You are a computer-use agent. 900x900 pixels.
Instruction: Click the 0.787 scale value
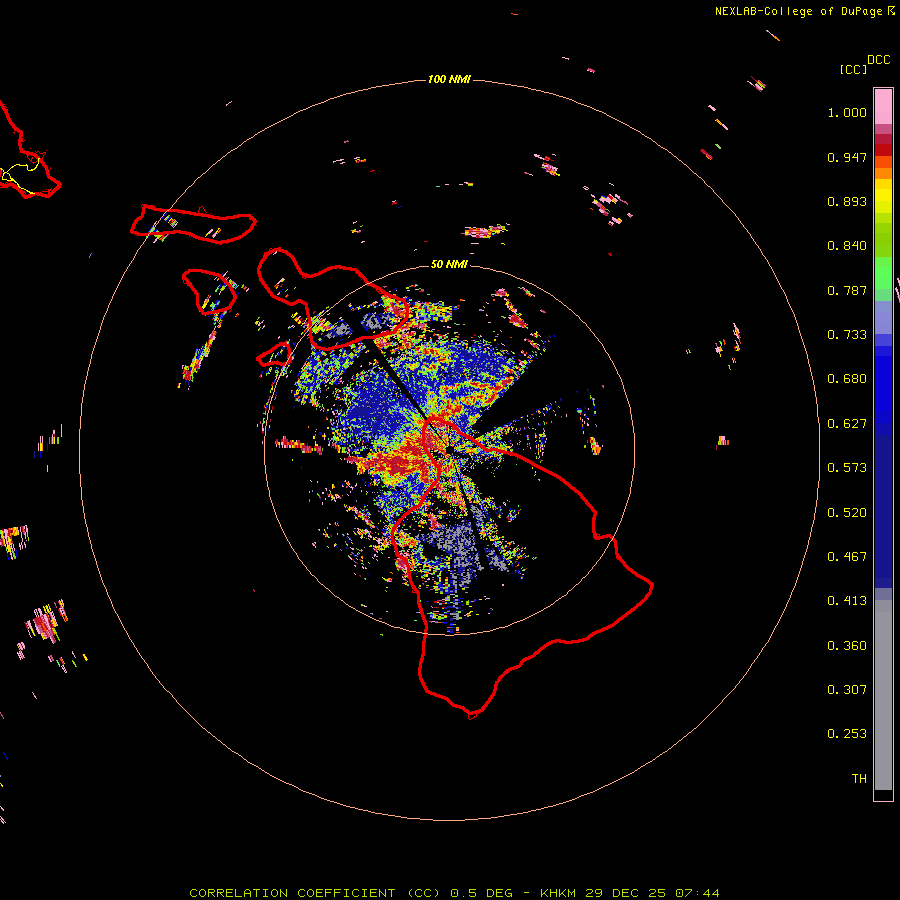pos(847,290)
